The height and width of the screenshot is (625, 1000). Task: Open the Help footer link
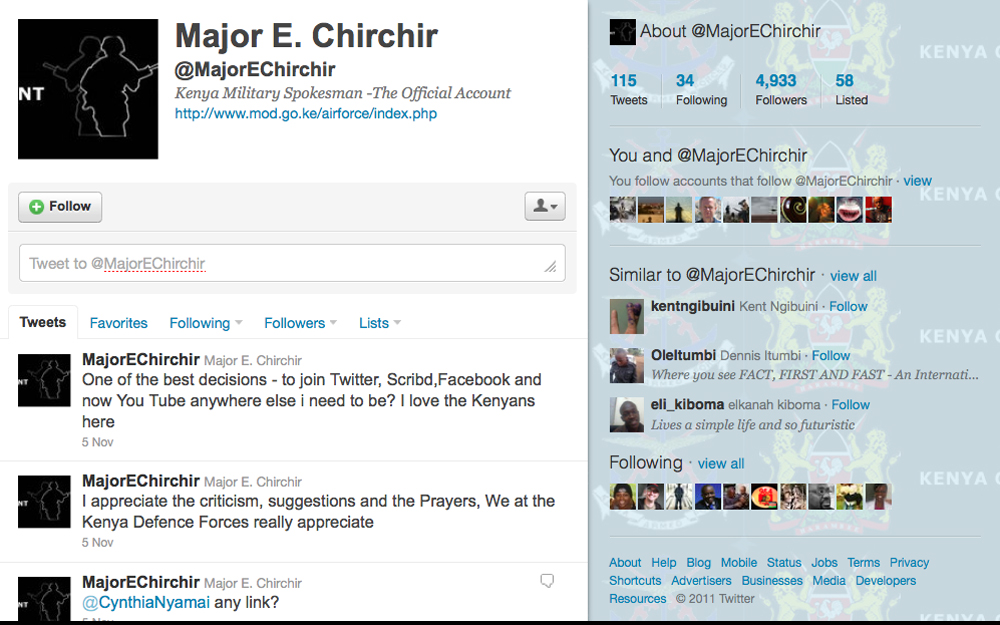click(664, 562)
